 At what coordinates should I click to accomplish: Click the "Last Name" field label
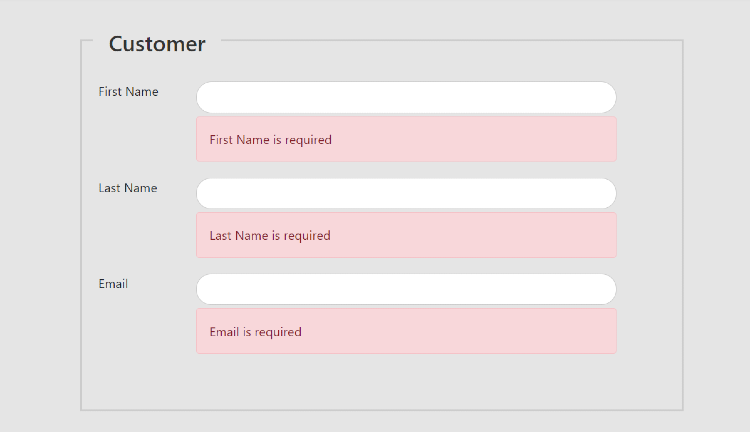[x=127, y=188]
